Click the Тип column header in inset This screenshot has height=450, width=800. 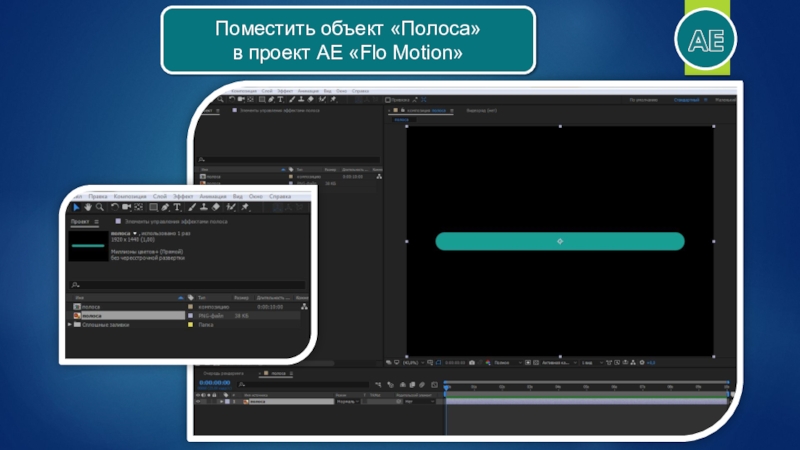click(202, 297)
